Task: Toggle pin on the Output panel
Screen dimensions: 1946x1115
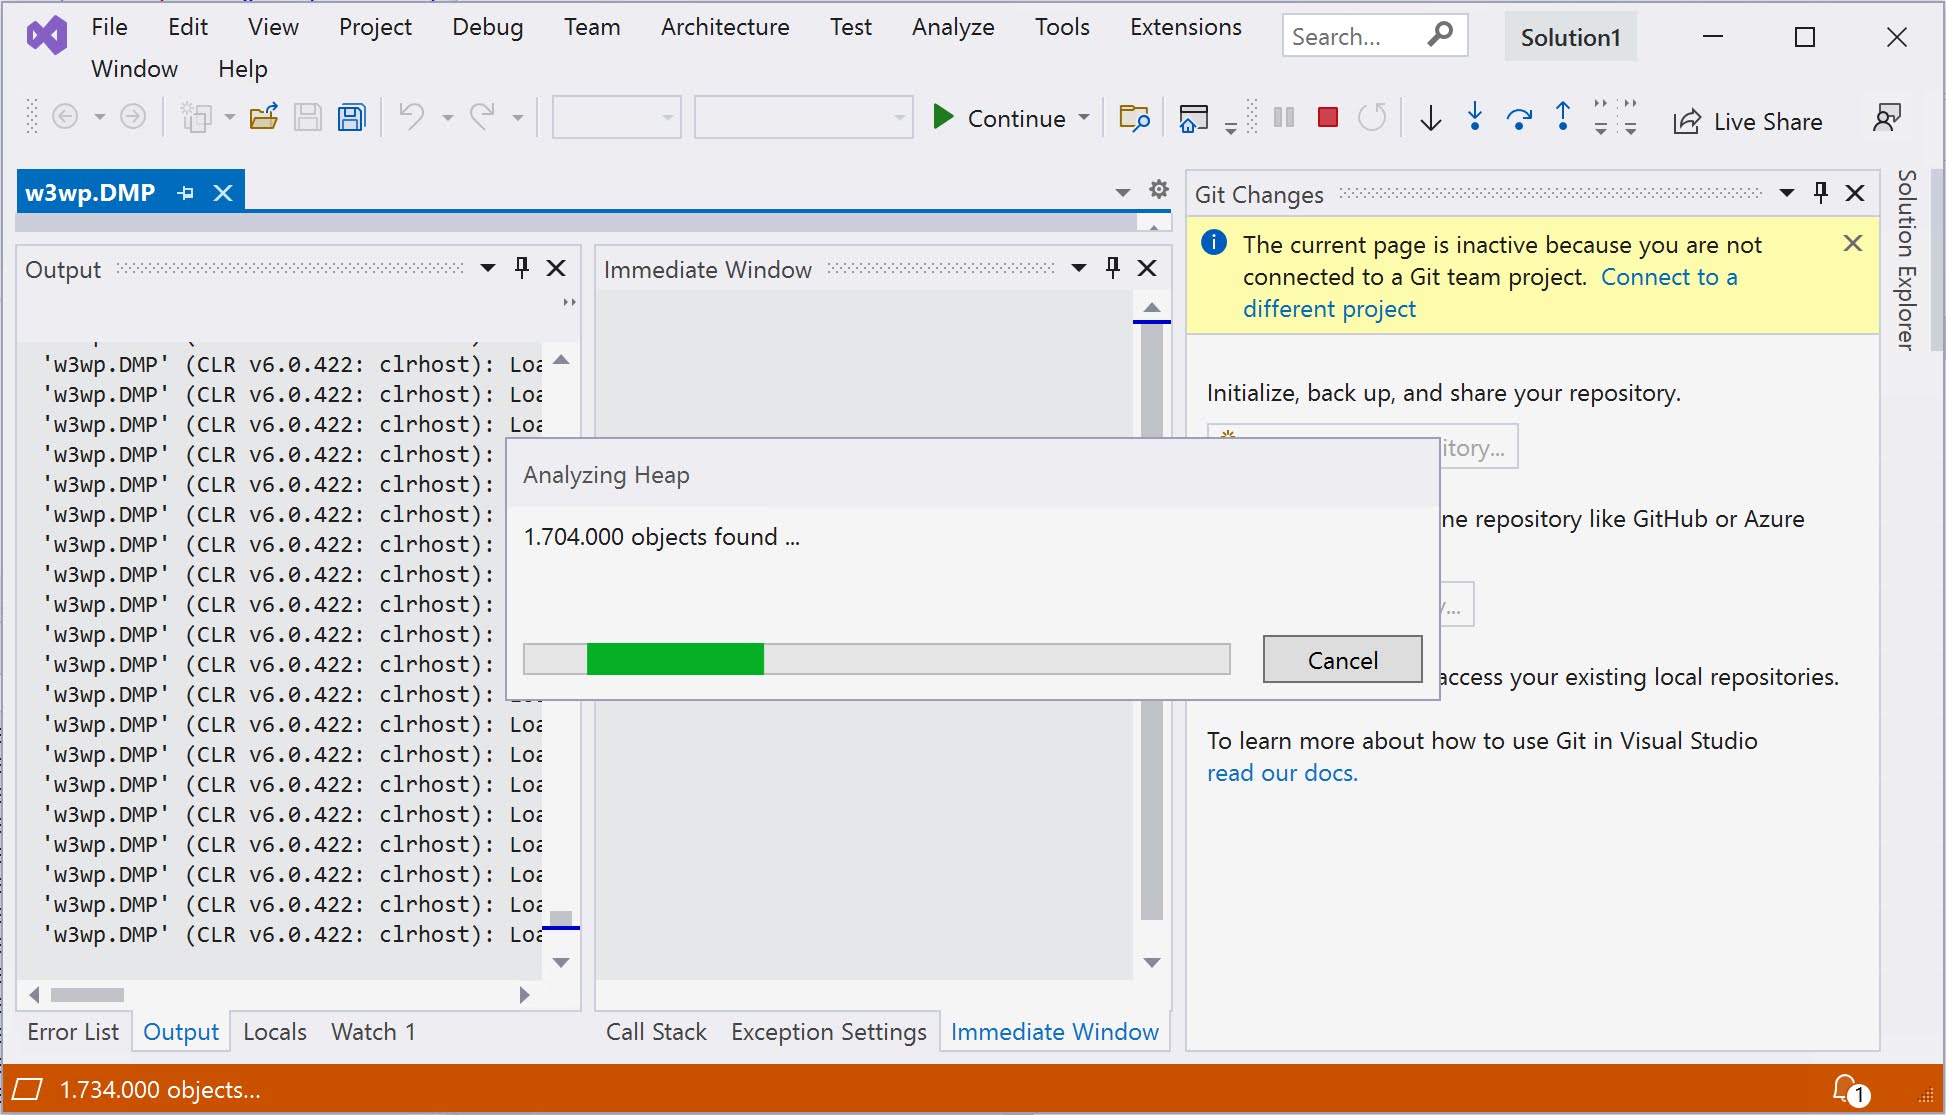Action: click(521, 268)
